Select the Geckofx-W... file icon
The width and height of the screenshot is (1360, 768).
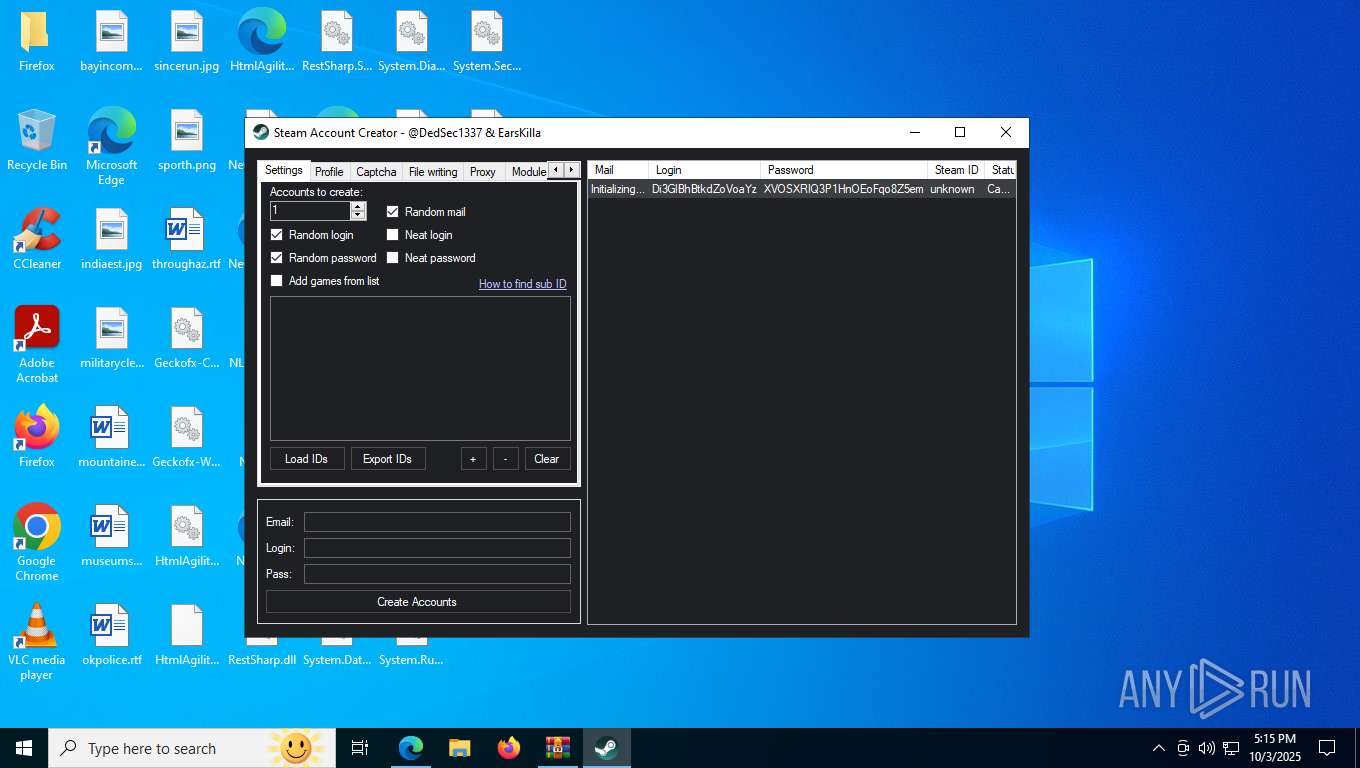pos(187,437)
